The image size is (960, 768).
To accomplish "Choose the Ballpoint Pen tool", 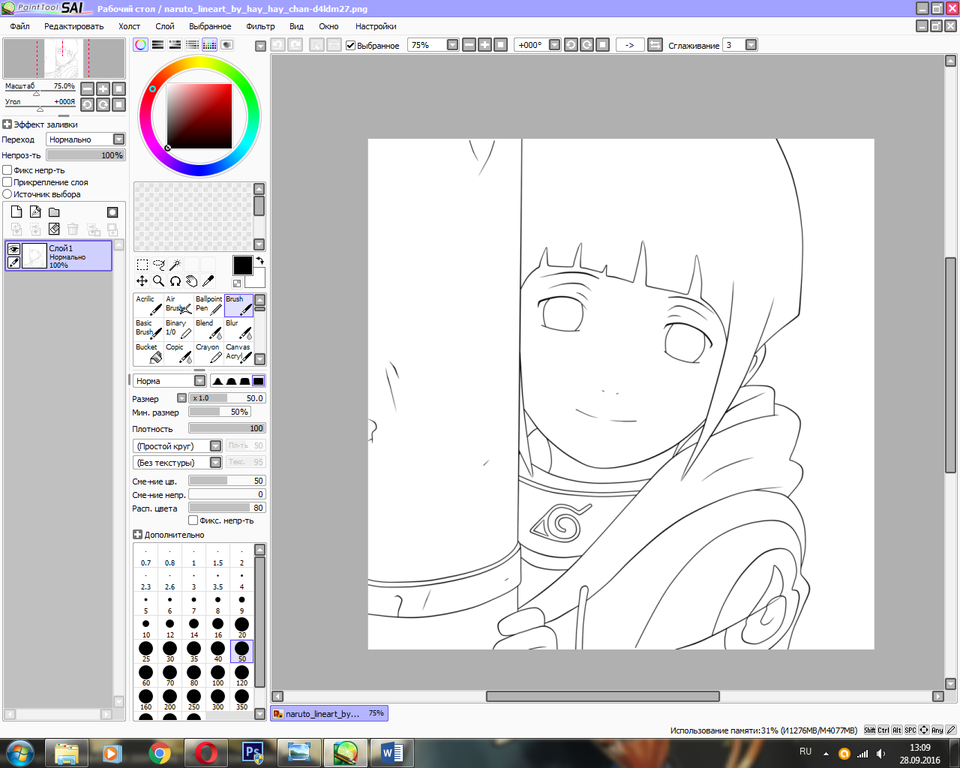I will pos(208,305).
